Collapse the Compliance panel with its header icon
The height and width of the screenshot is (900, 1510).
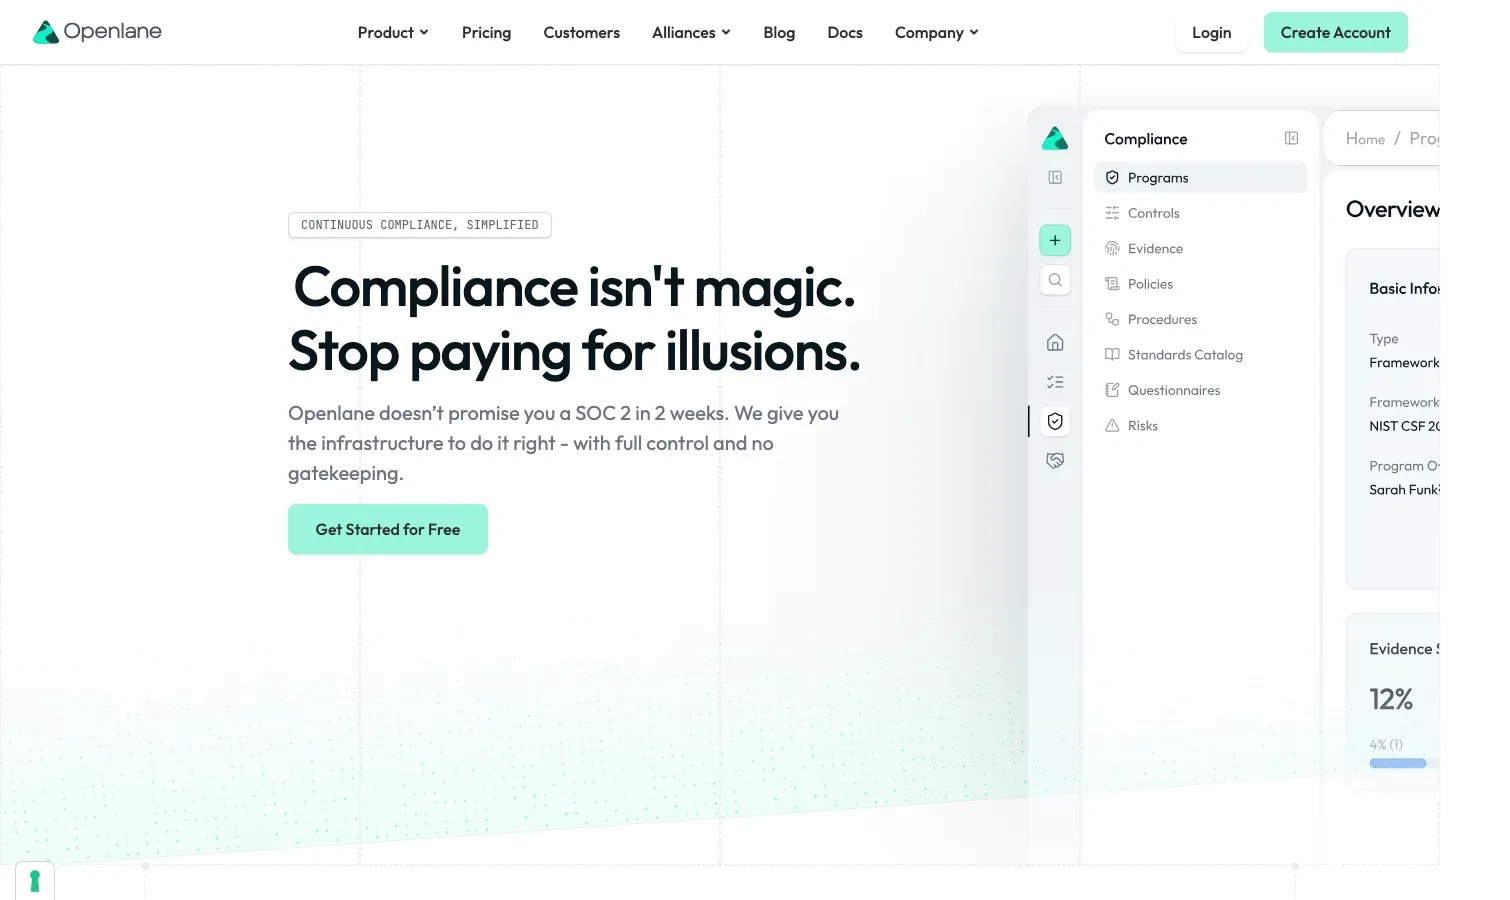pyautogui.click(x=1291, y=139)
